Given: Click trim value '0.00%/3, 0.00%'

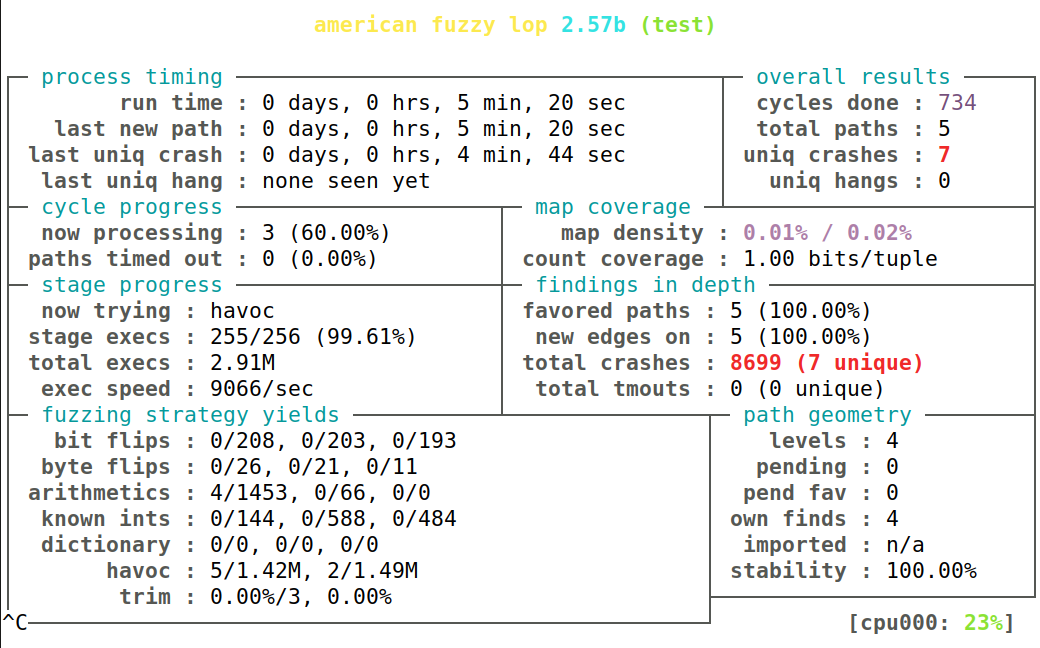Looking at the screenshot, I should 300,597.
